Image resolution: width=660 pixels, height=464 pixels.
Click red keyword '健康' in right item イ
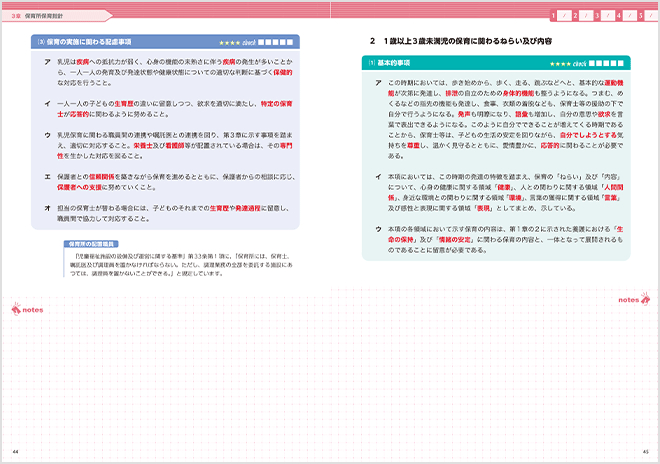[x=503, y=187]
